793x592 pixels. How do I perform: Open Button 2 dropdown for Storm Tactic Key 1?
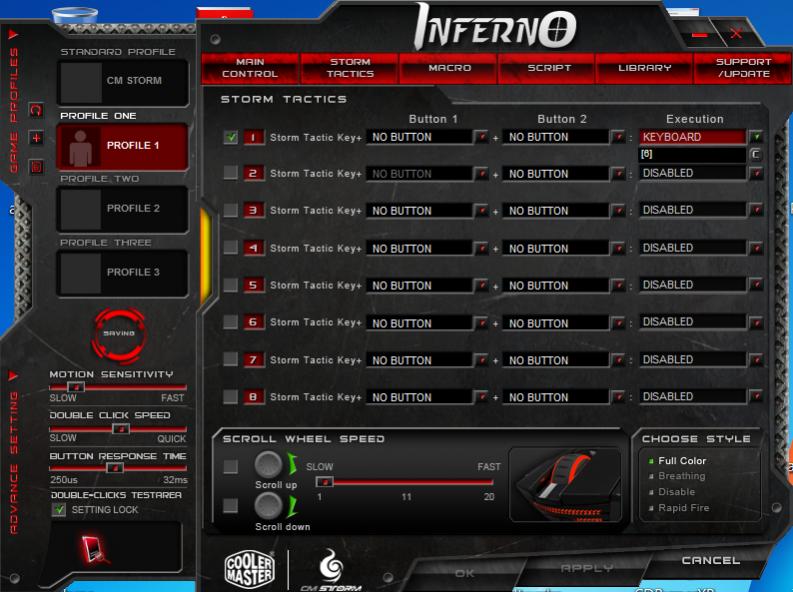pyautogui.click(x=618, y=137)
